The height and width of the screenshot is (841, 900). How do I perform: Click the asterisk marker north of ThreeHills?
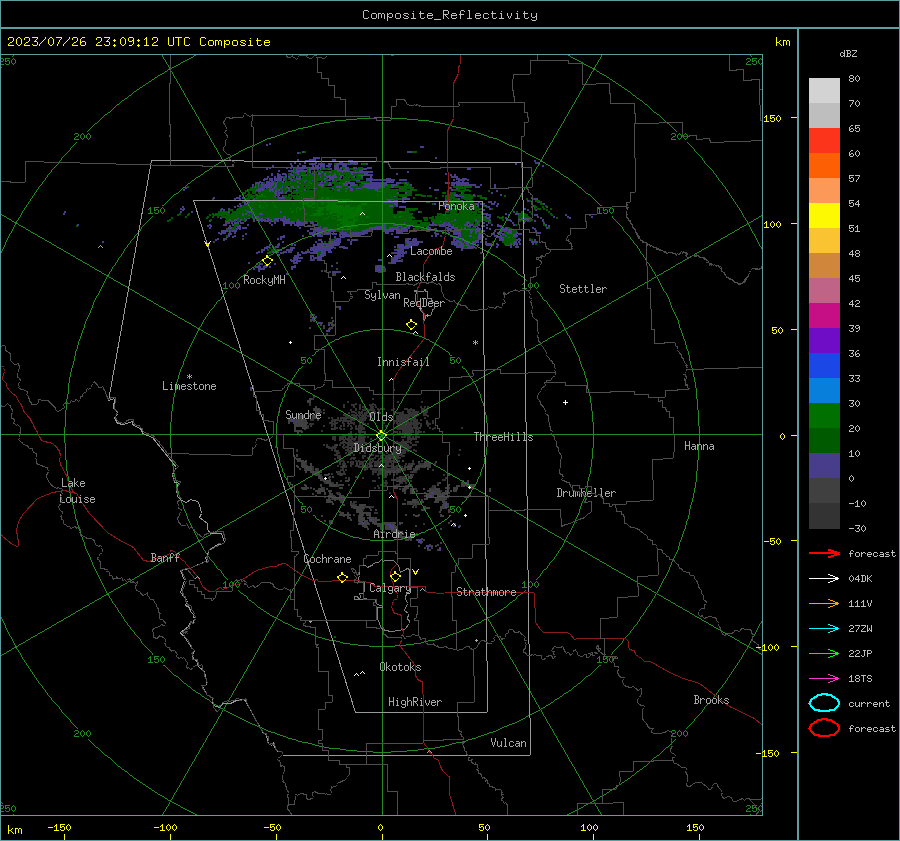pos(475,343)
